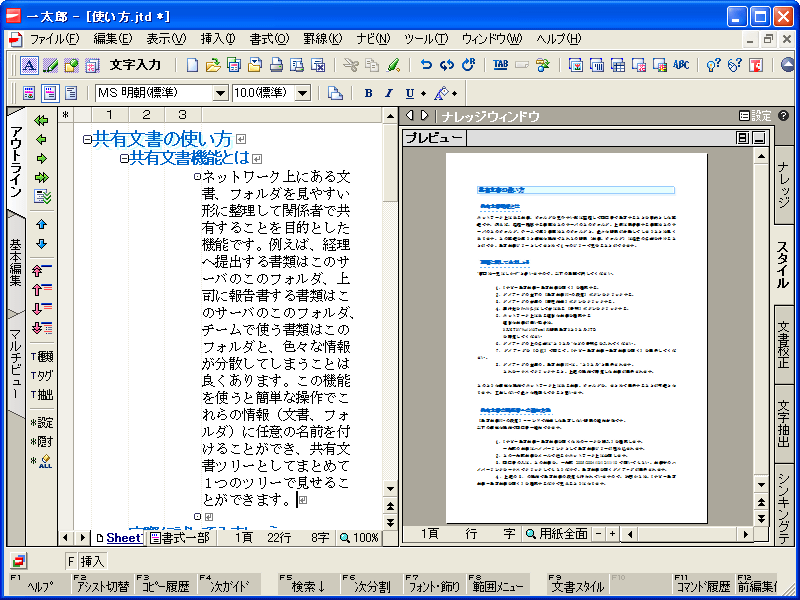
Task: Open the underline style arrow
Action: [423, 93]
